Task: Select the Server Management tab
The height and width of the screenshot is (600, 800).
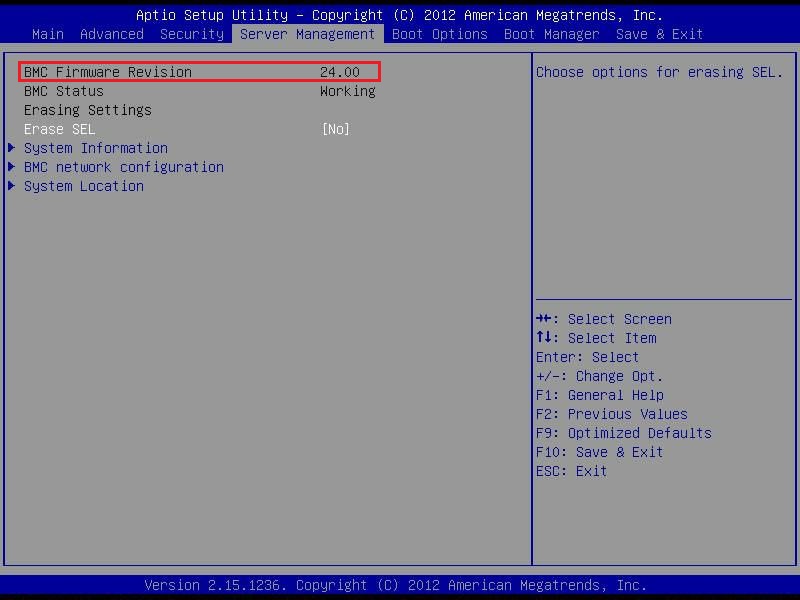Action: [x=306, y=33]
